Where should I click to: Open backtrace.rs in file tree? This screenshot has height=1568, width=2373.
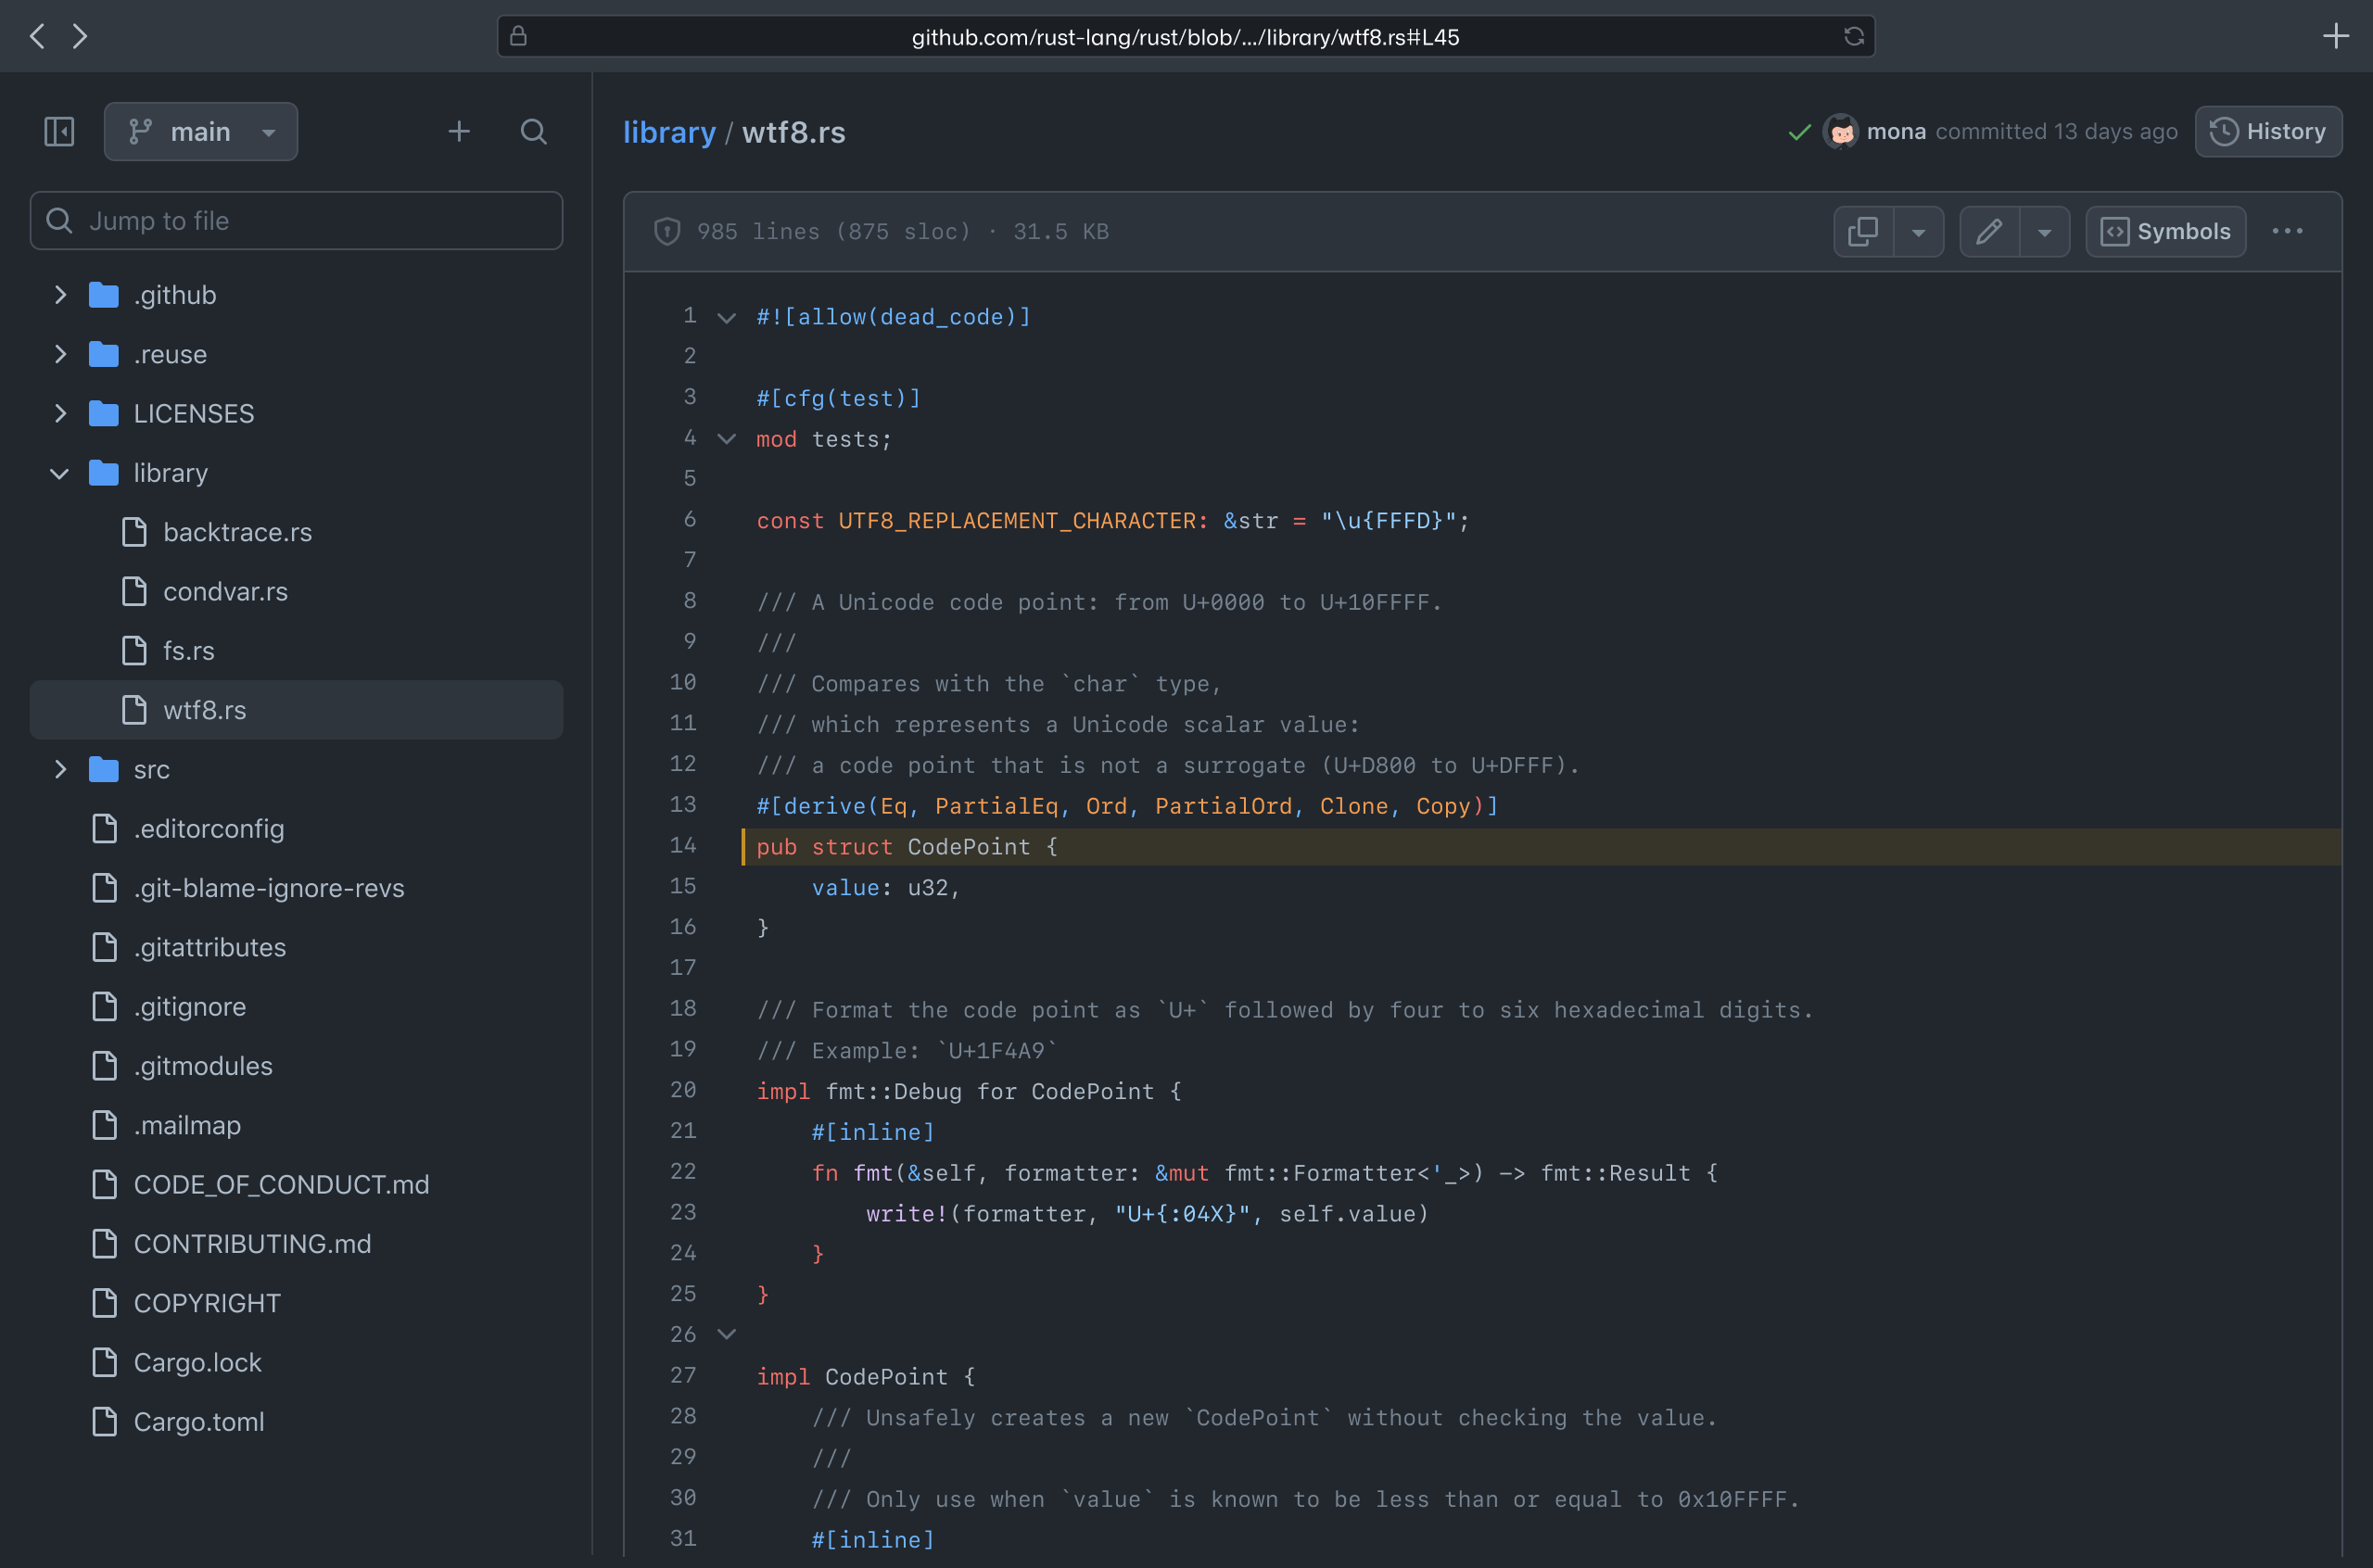click(x=237, y=532)
